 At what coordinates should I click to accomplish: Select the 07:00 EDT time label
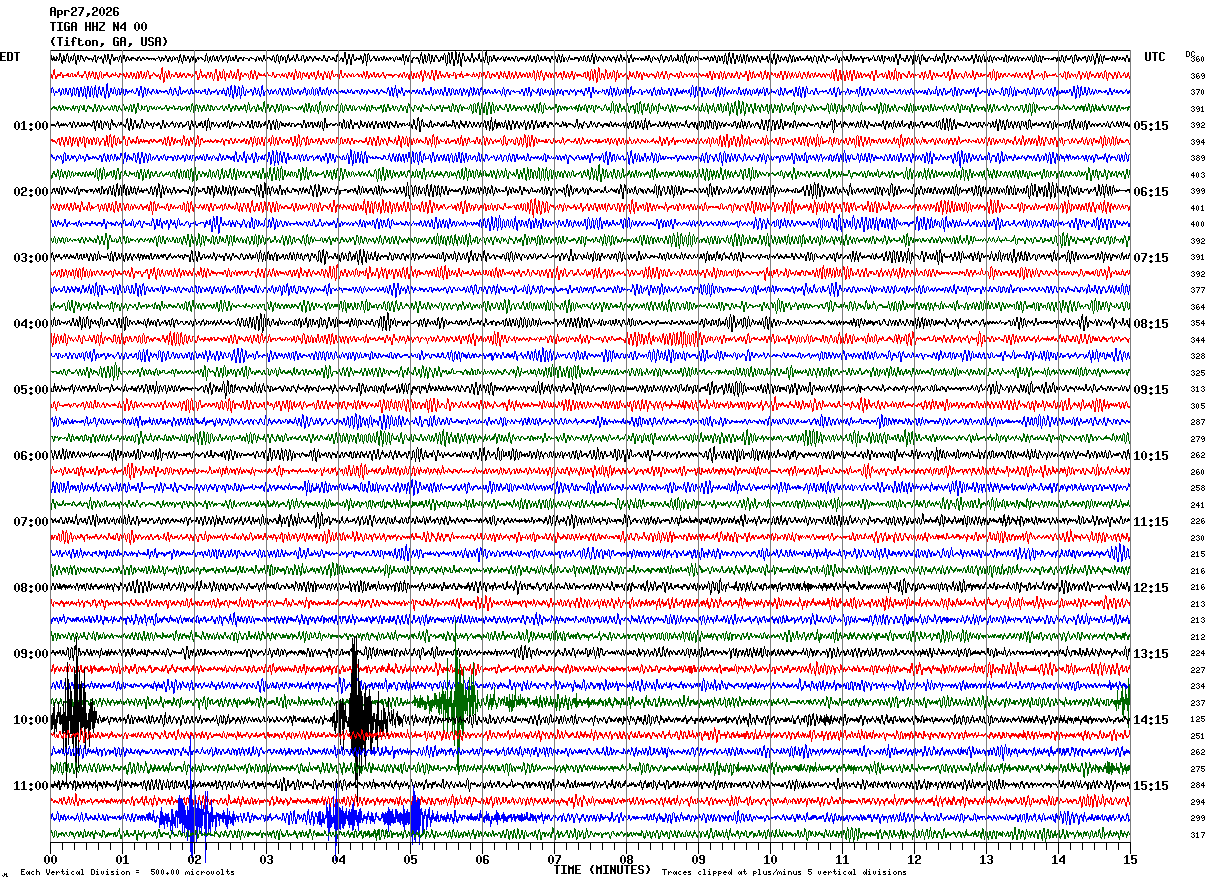click(x=31, y=522)
